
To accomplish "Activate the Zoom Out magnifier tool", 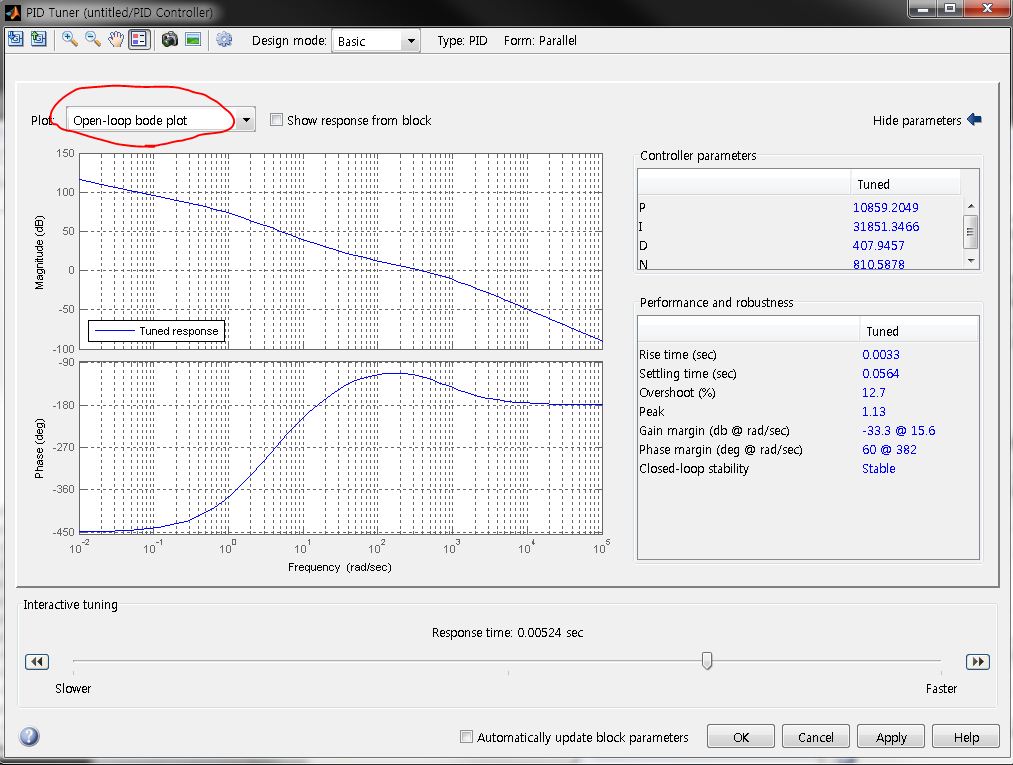I will coord(93,39).
